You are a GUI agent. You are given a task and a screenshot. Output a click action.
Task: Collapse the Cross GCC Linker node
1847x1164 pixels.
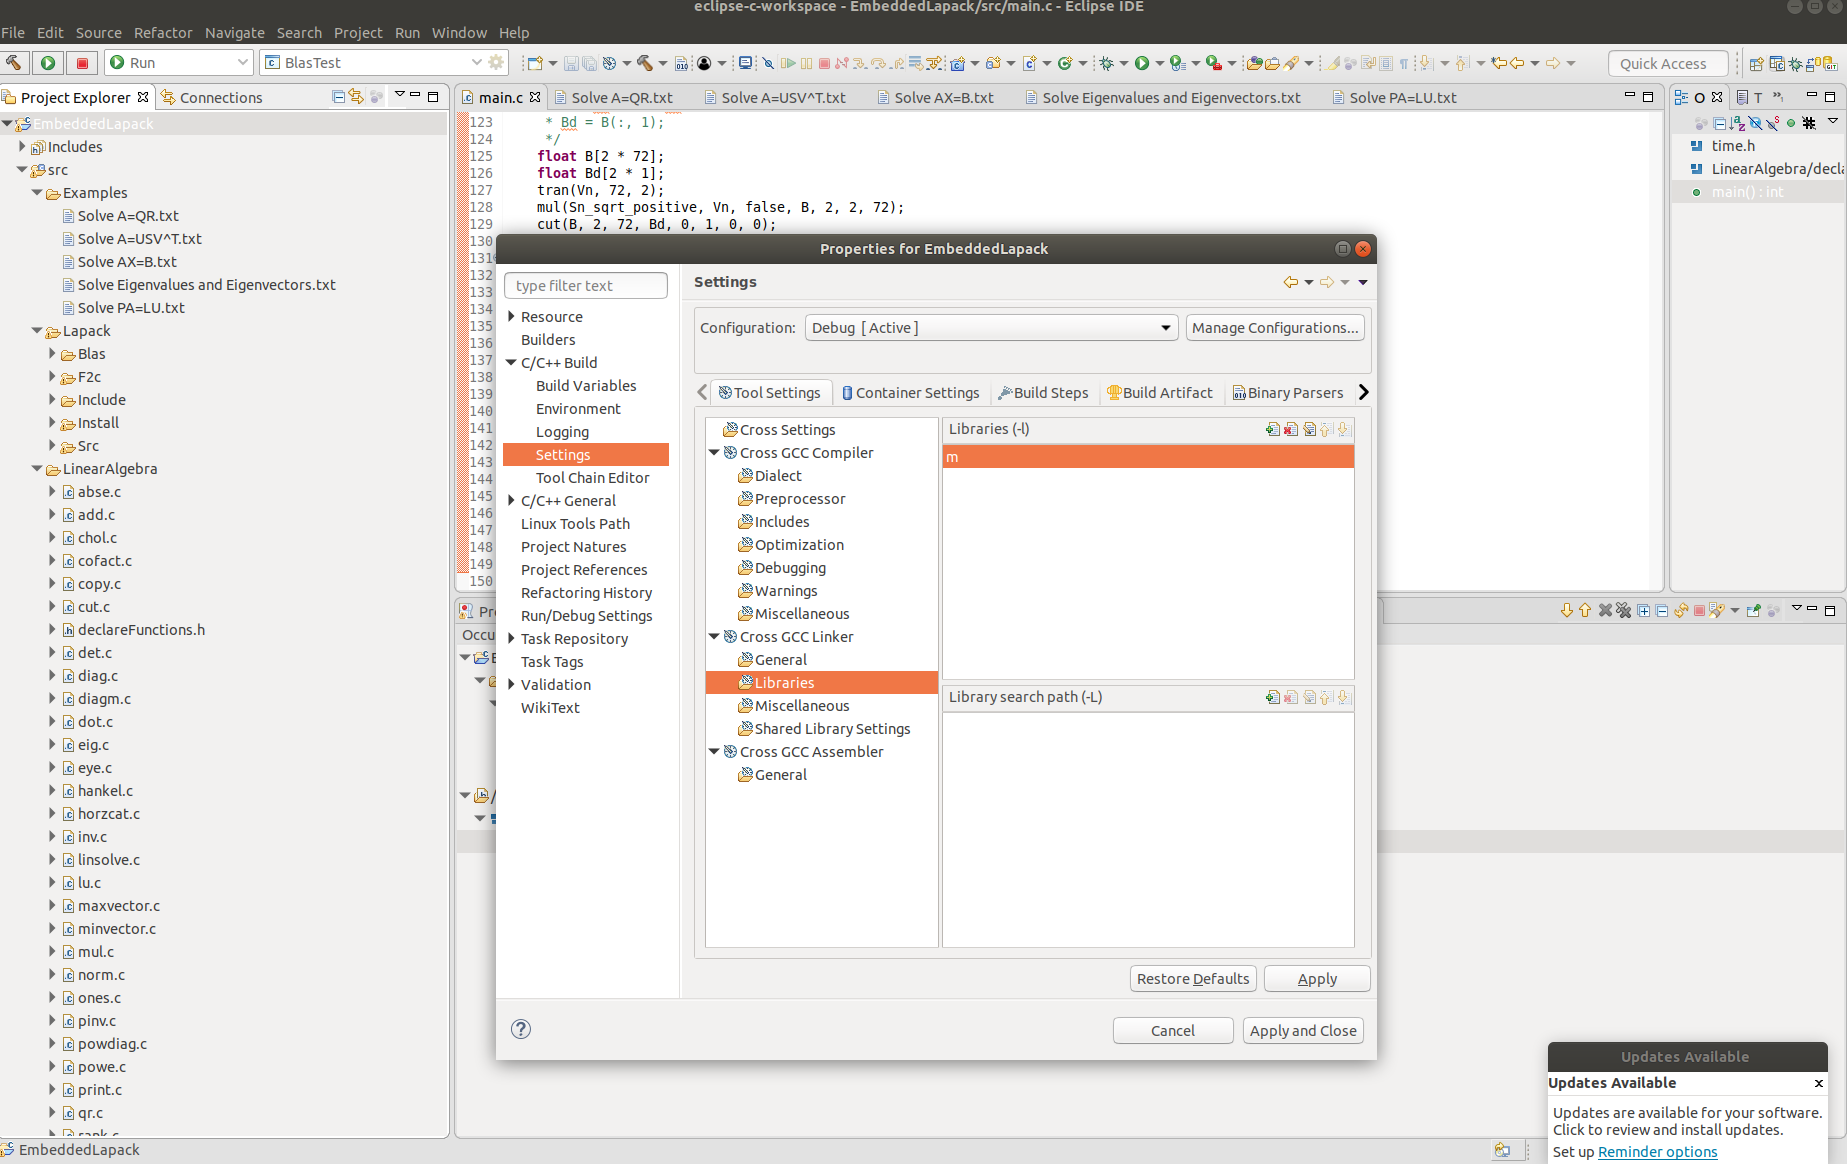pos(714,636)
